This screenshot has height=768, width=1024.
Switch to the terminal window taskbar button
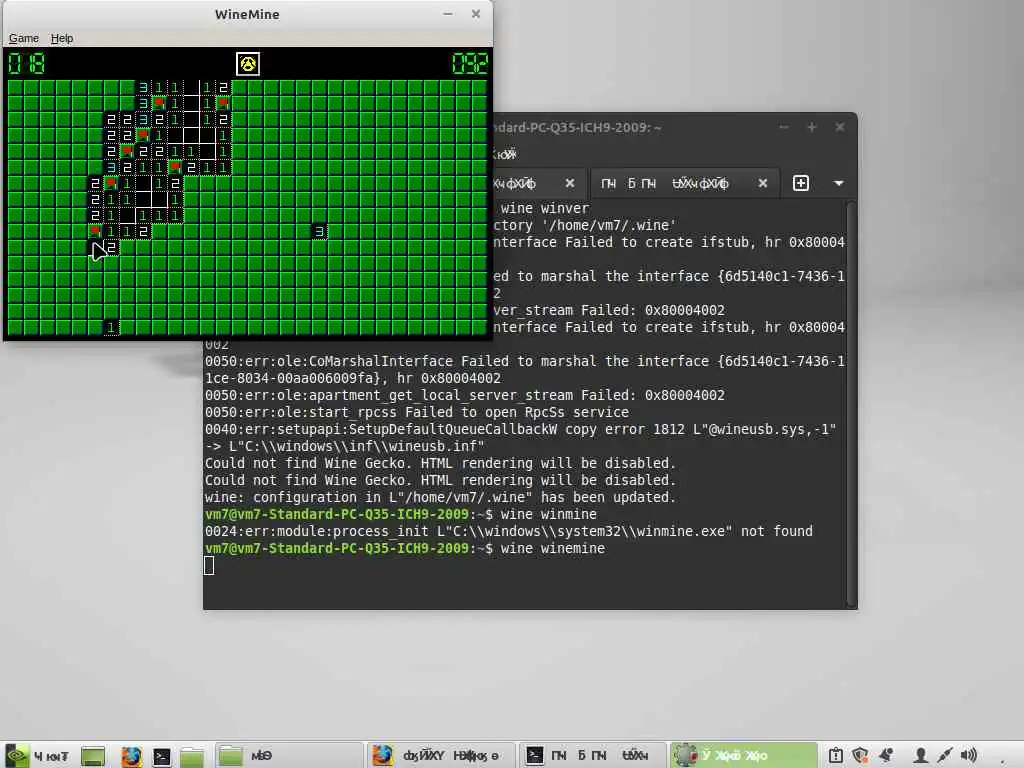point(592,756)
